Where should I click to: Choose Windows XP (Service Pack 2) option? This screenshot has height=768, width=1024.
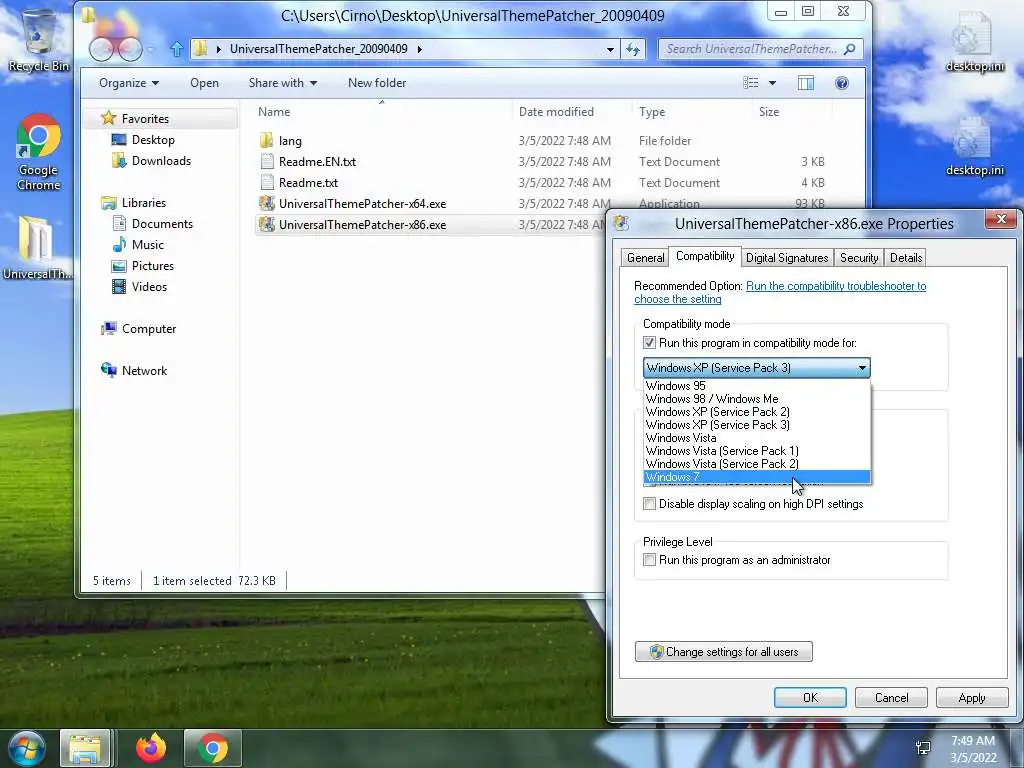[757, 411]
